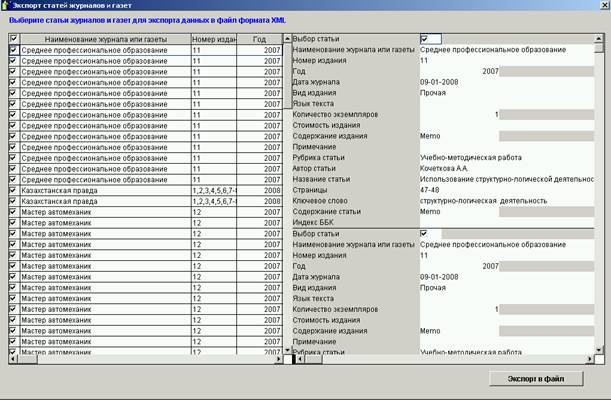Click the first "Стоимость издания" field label
This screenshot has height=400, width=611.
pos(326,125)
